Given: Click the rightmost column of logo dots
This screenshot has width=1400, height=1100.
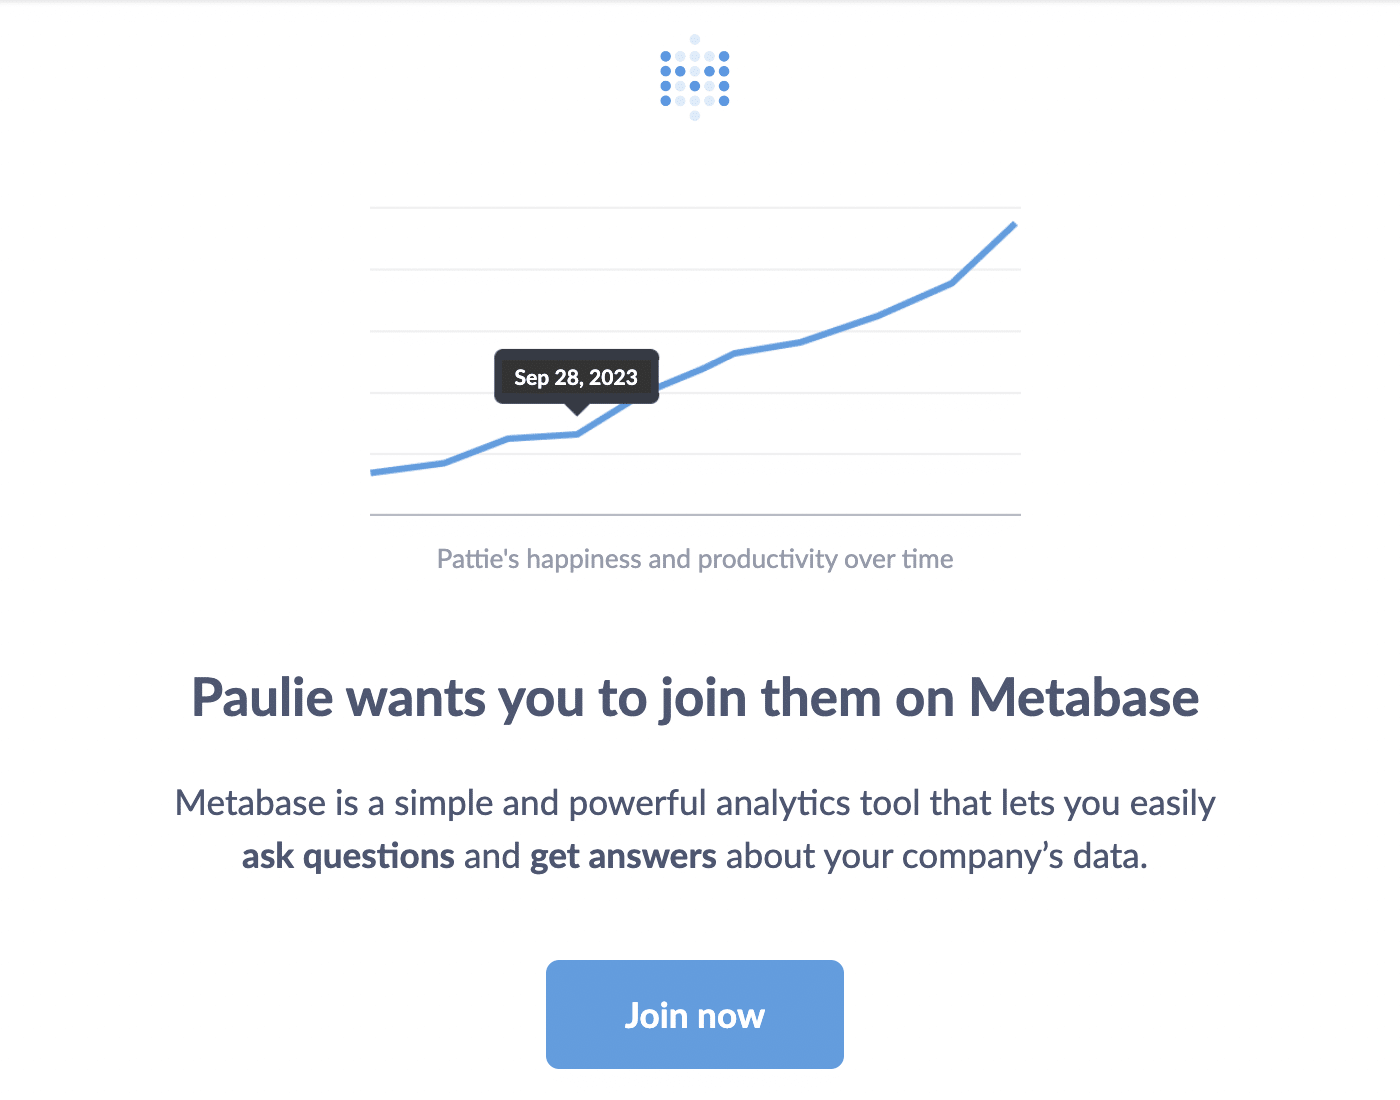Looking at the screenshot, I should coord(724,78).
